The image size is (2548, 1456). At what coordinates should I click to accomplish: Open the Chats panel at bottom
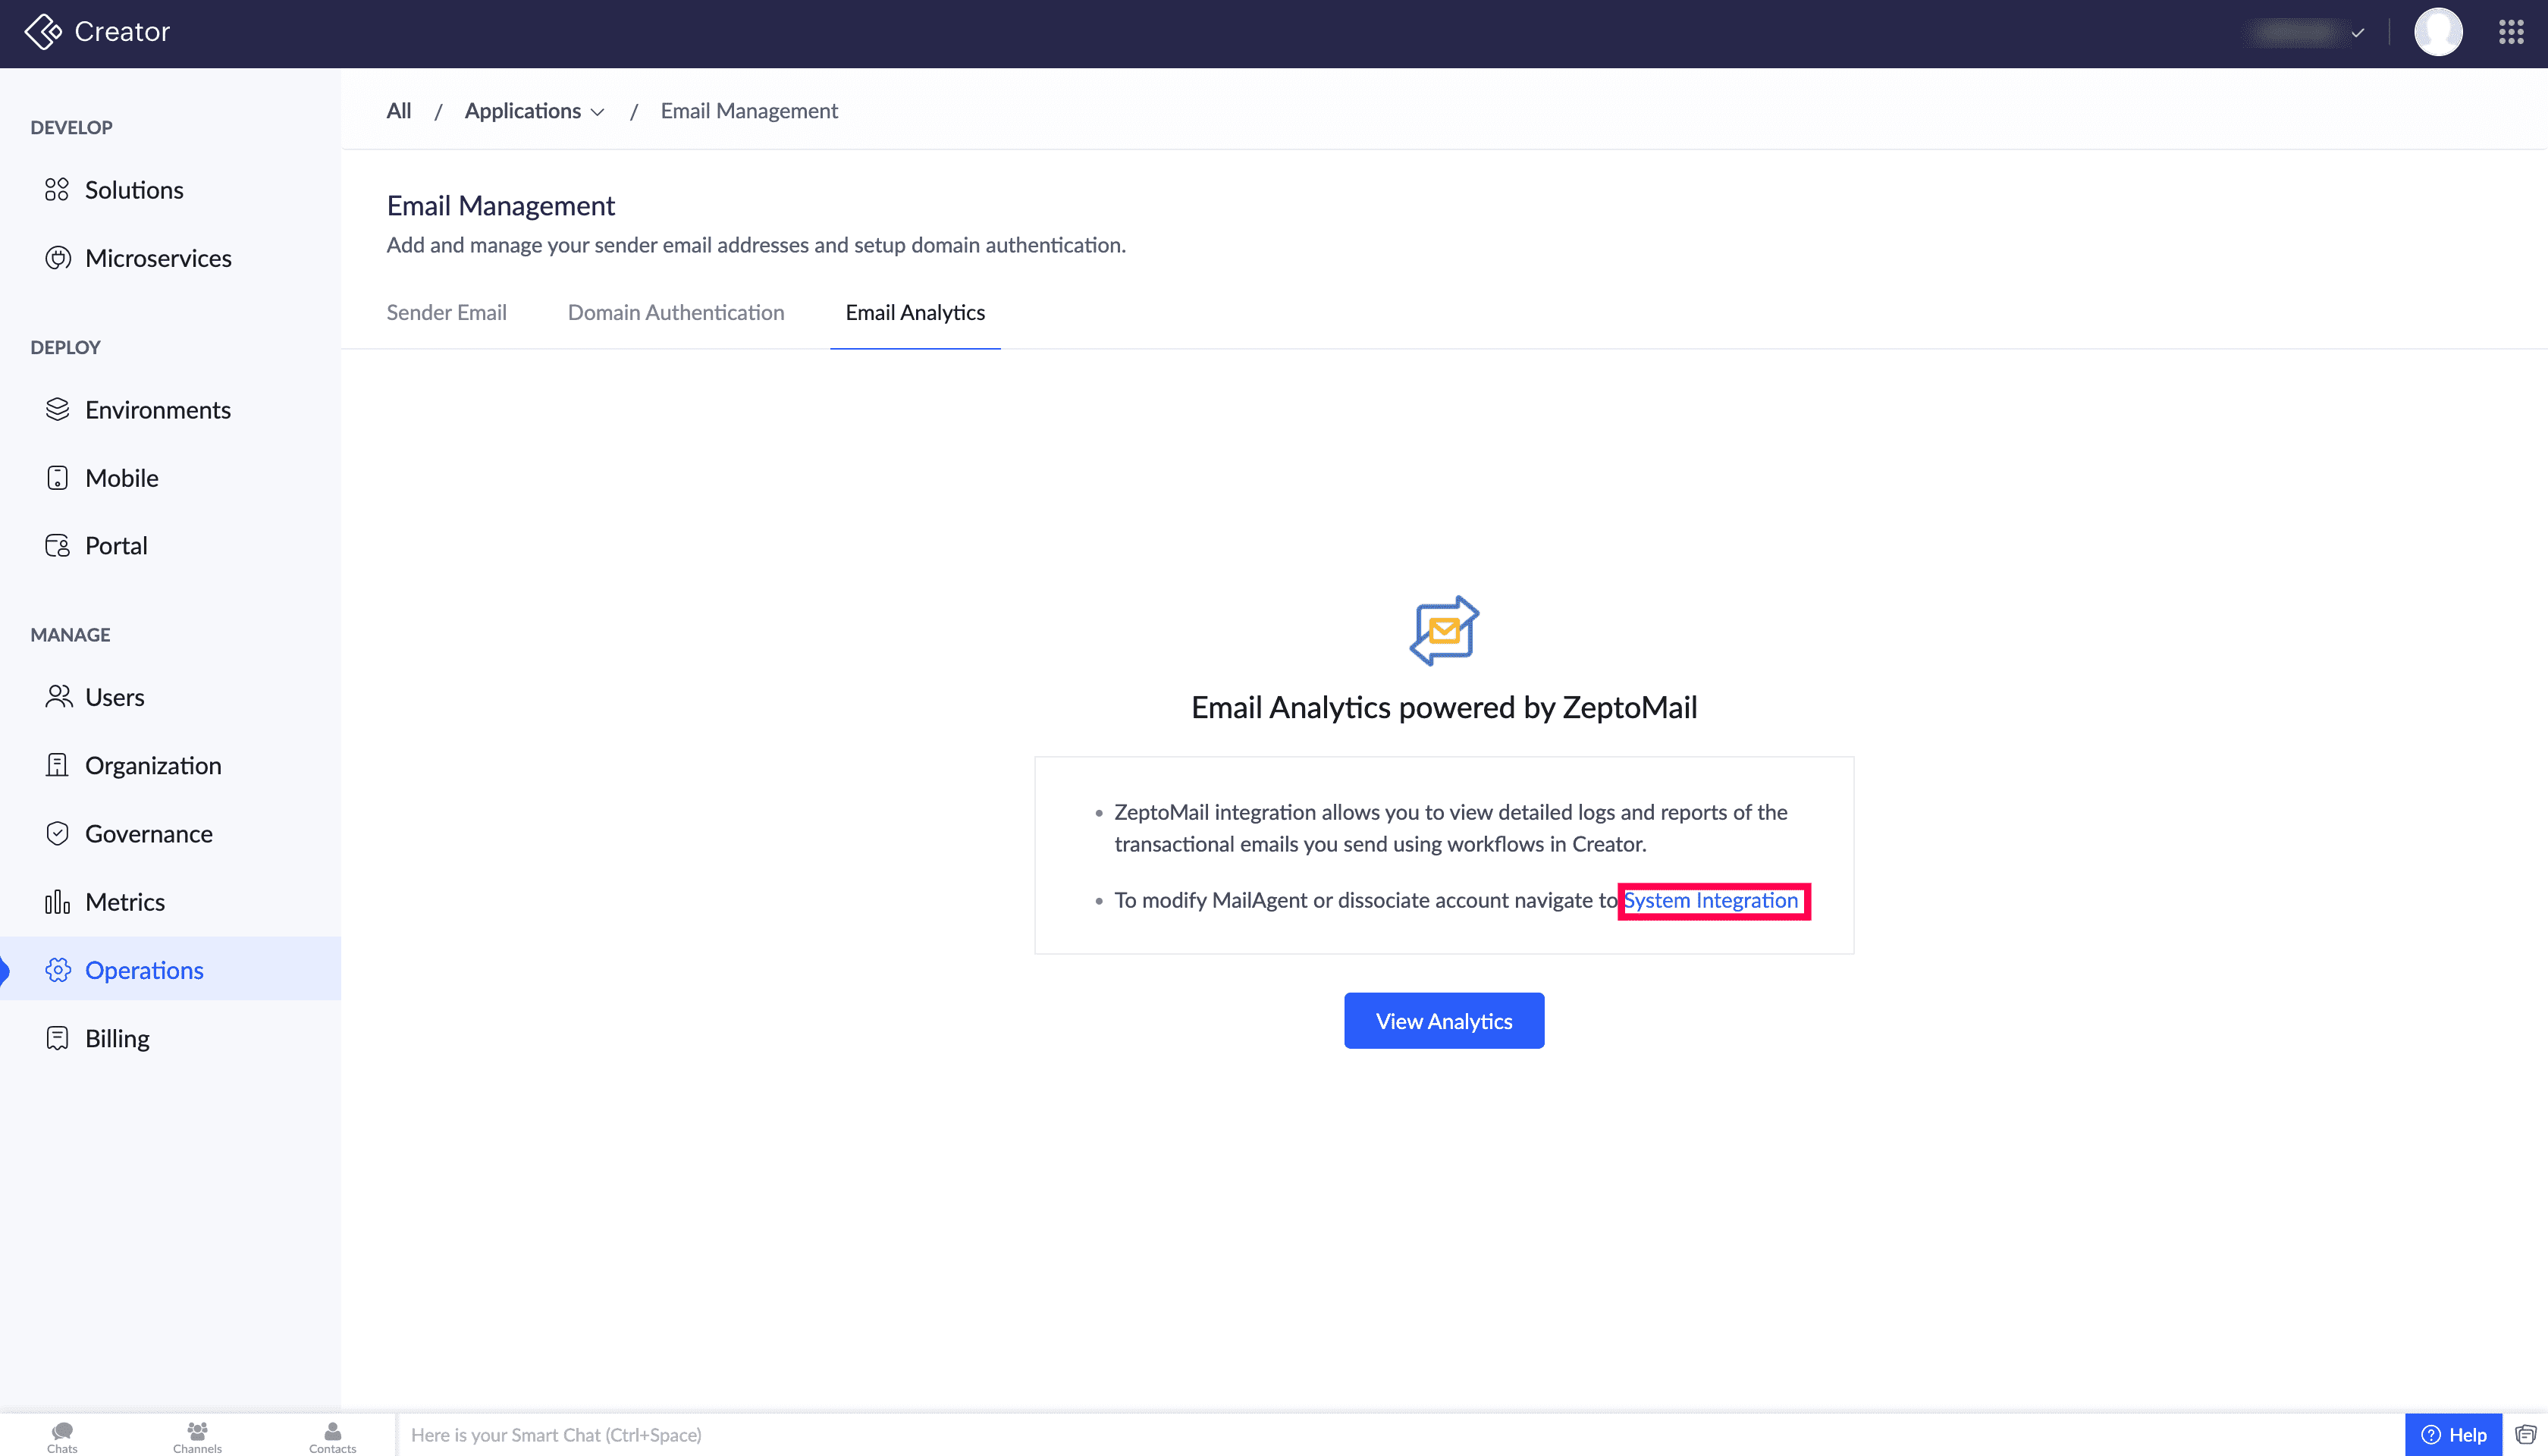(62, 1436)
